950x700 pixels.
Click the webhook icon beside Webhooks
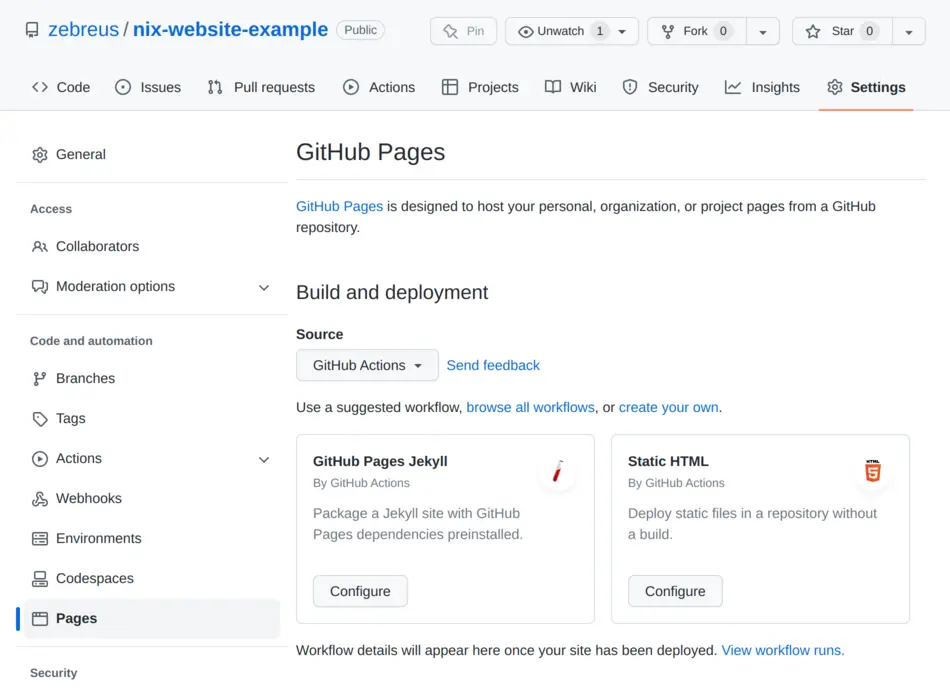pyautogui.click(x=40, y=499)
